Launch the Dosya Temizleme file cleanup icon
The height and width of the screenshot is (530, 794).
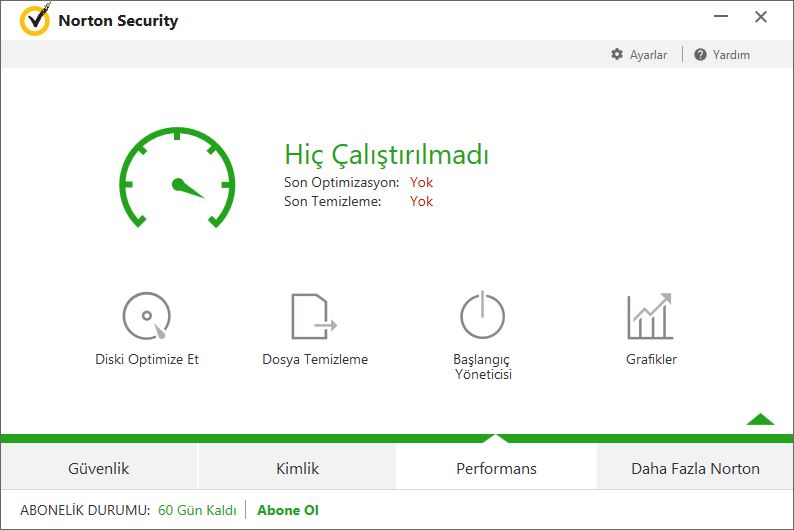coord(314,316)
